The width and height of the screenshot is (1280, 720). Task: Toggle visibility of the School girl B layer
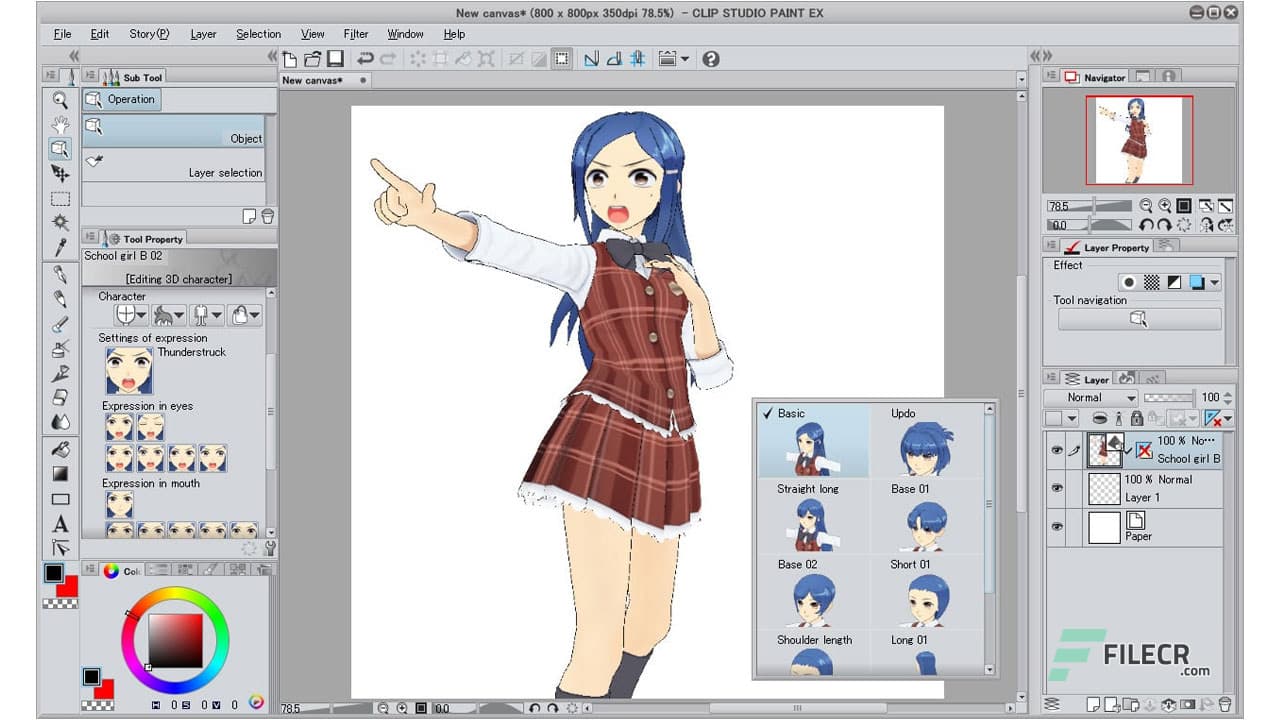click(1057, 450)
